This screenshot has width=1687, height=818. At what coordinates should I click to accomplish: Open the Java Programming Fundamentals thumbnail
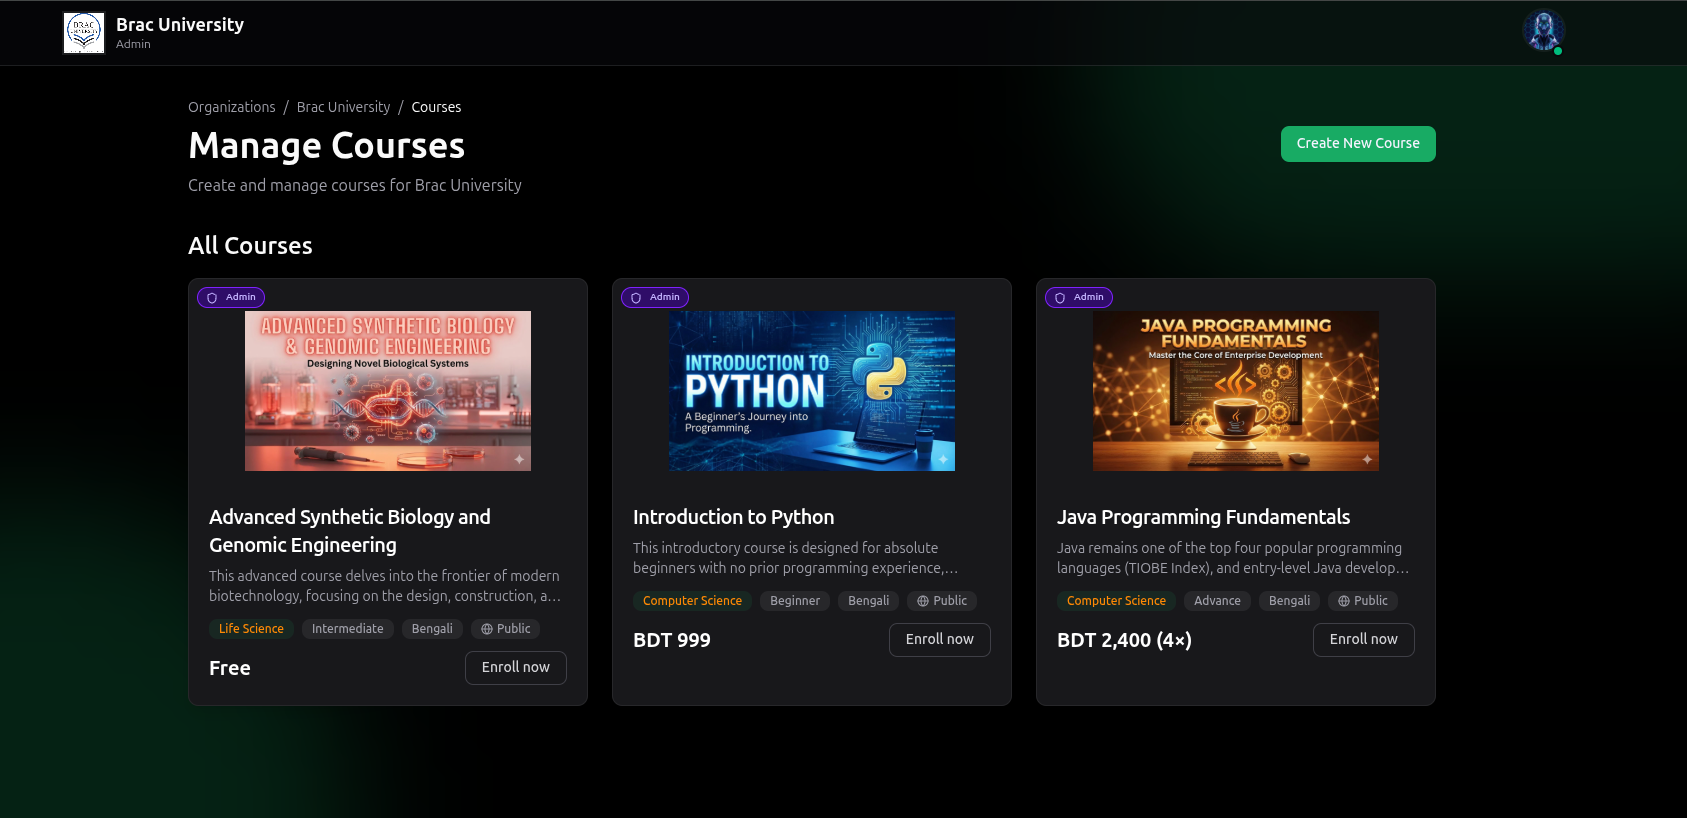[1235, 391]
